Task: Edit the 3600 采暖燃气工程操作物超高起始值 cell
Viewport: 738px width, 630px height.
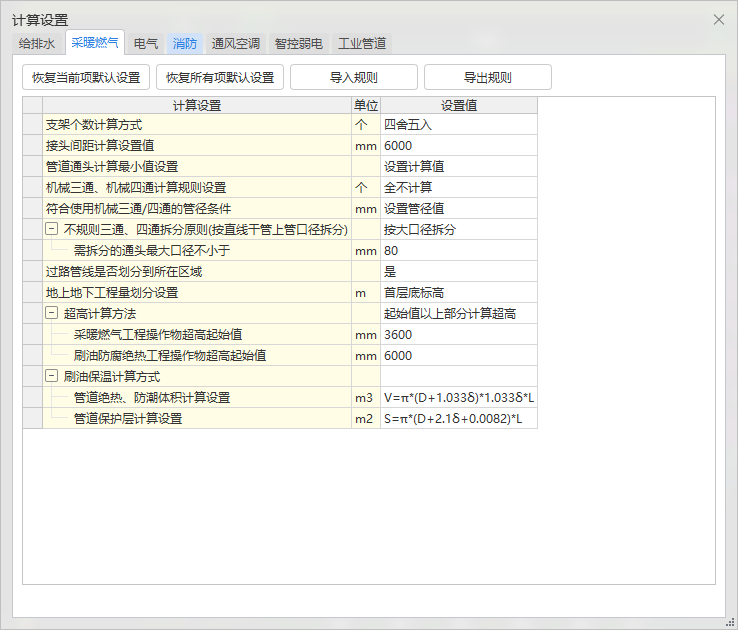Action: (x=458, y=335)
